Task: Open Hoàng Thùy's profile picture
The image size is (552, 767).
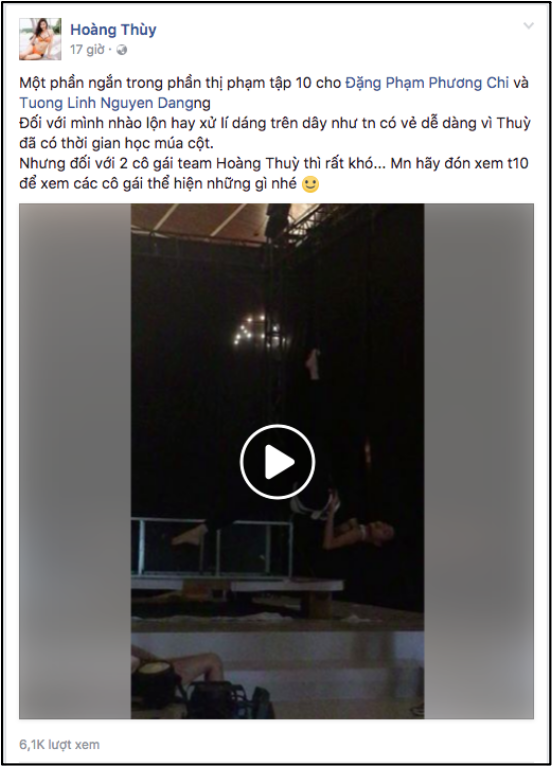Action: click(40, 39)
